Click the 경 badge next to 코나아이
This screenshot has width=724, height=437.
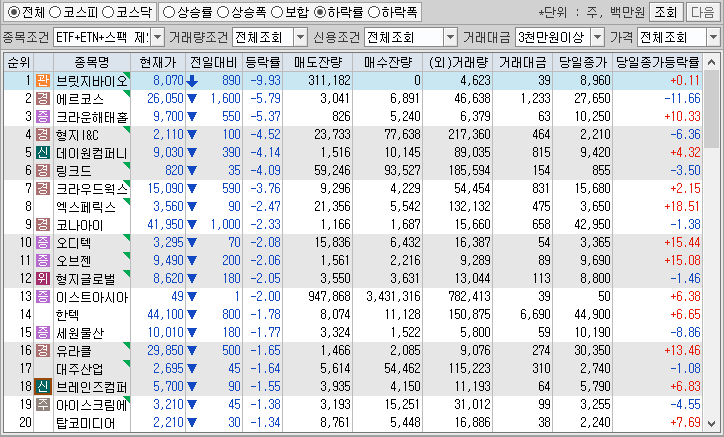[43, 225]
